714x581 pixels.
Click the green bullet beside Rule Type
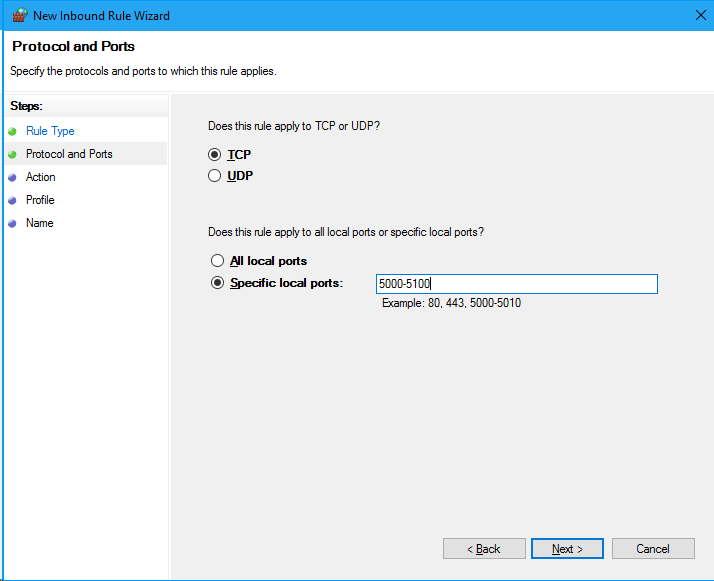tap(12, 132)
